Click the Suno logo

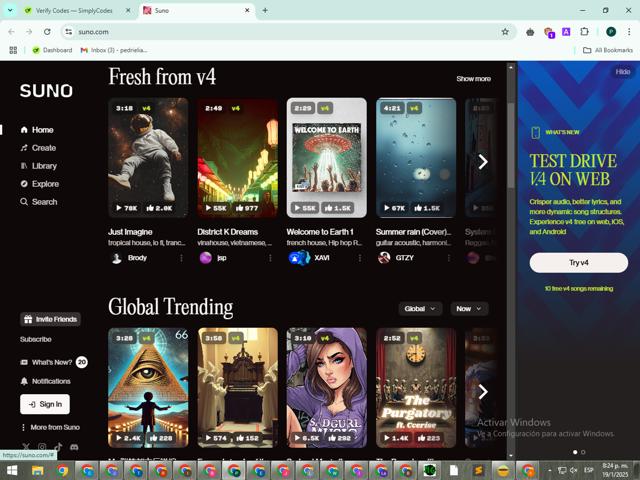pos(46,91)
